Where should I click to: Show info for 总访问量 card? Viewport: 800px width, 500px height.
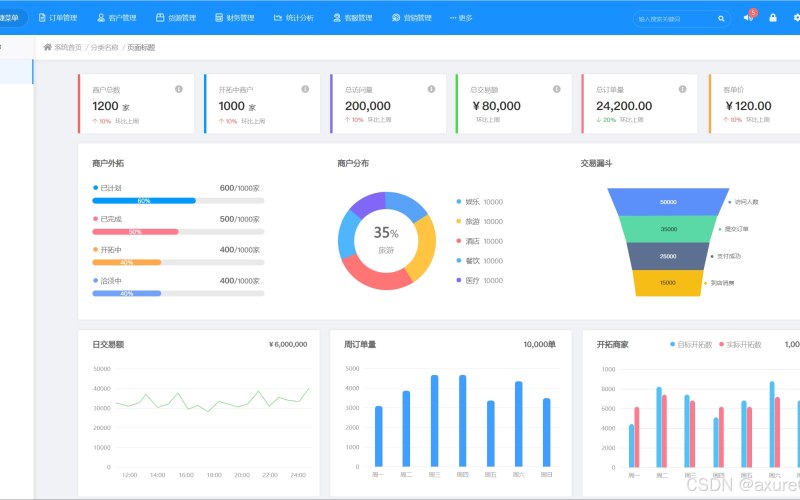tap(431, 89)
